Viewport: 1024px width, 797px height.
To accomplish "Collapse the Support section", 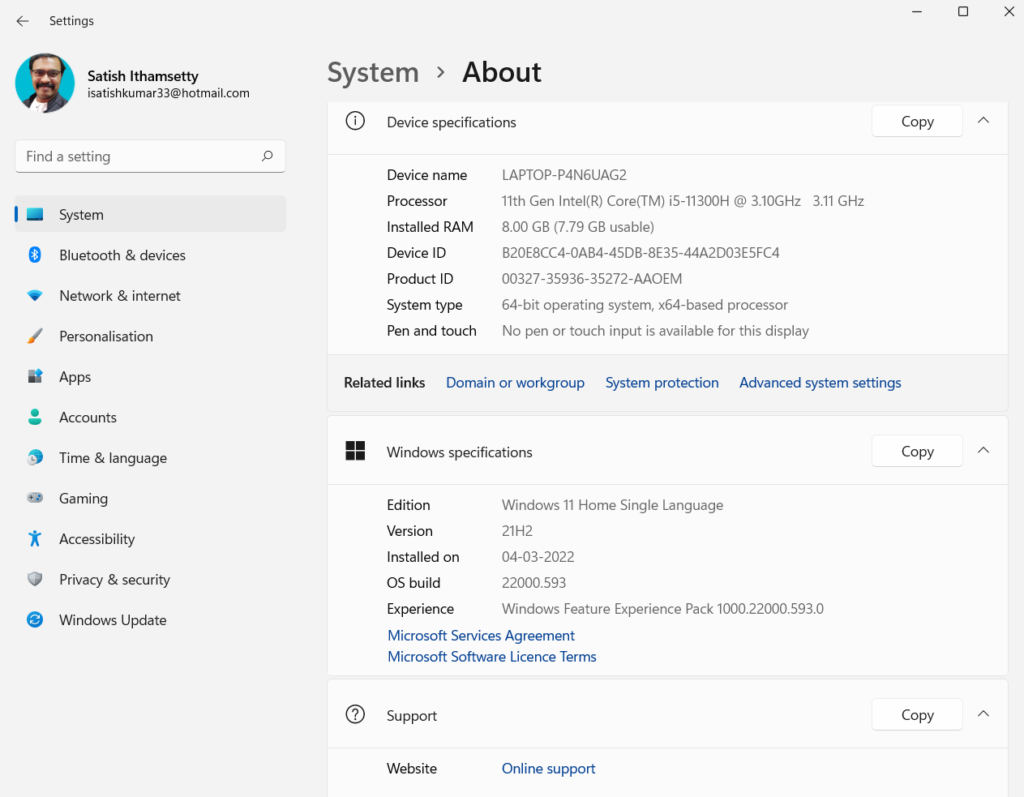I will [984, 713].
